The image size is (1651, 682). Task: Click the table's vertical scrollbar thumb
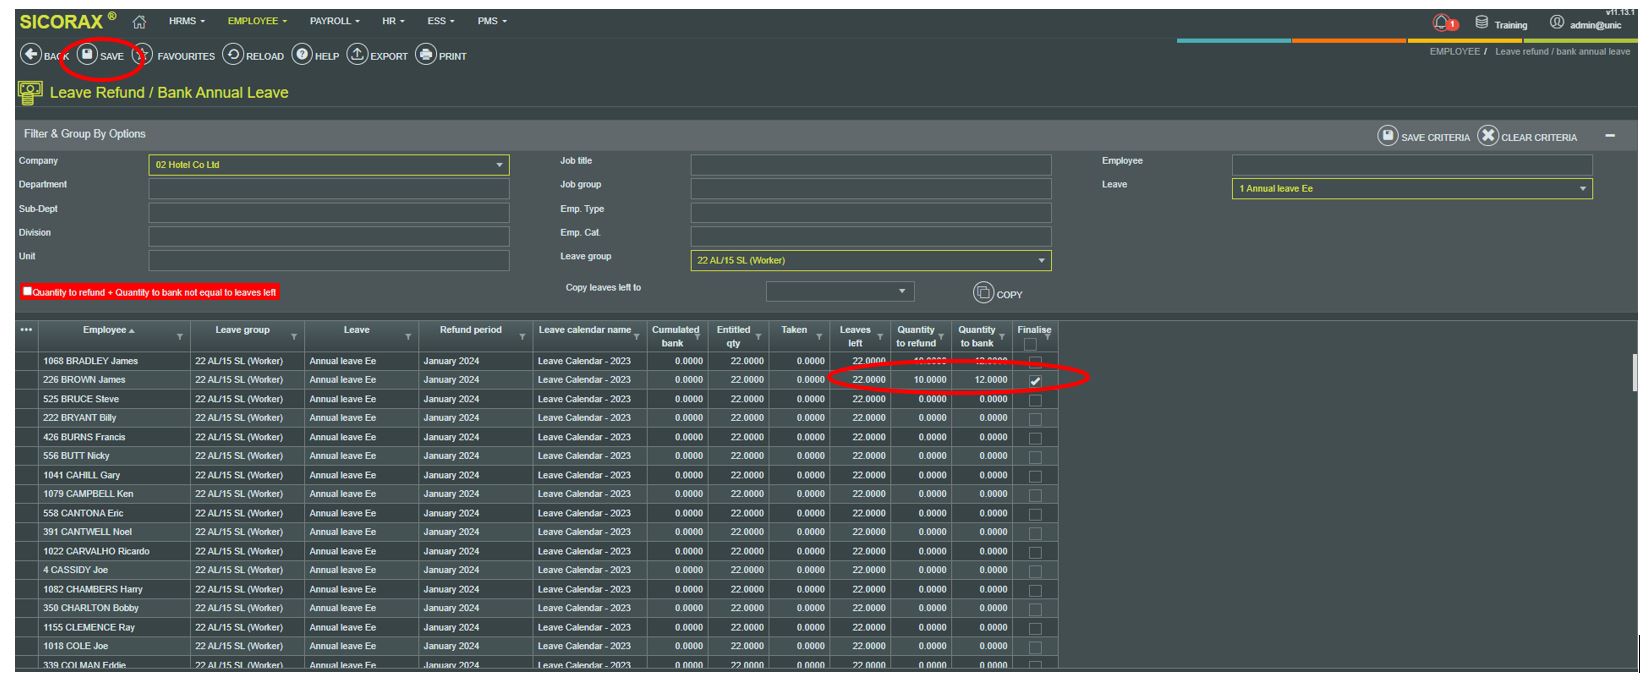click(1635, 371)
